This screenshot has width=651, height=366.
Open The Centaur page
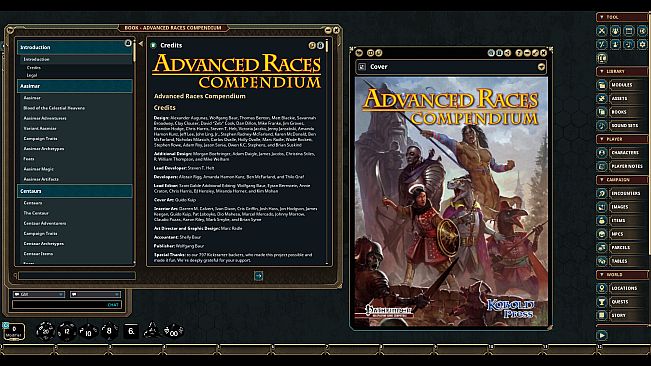tap(36, 213)
